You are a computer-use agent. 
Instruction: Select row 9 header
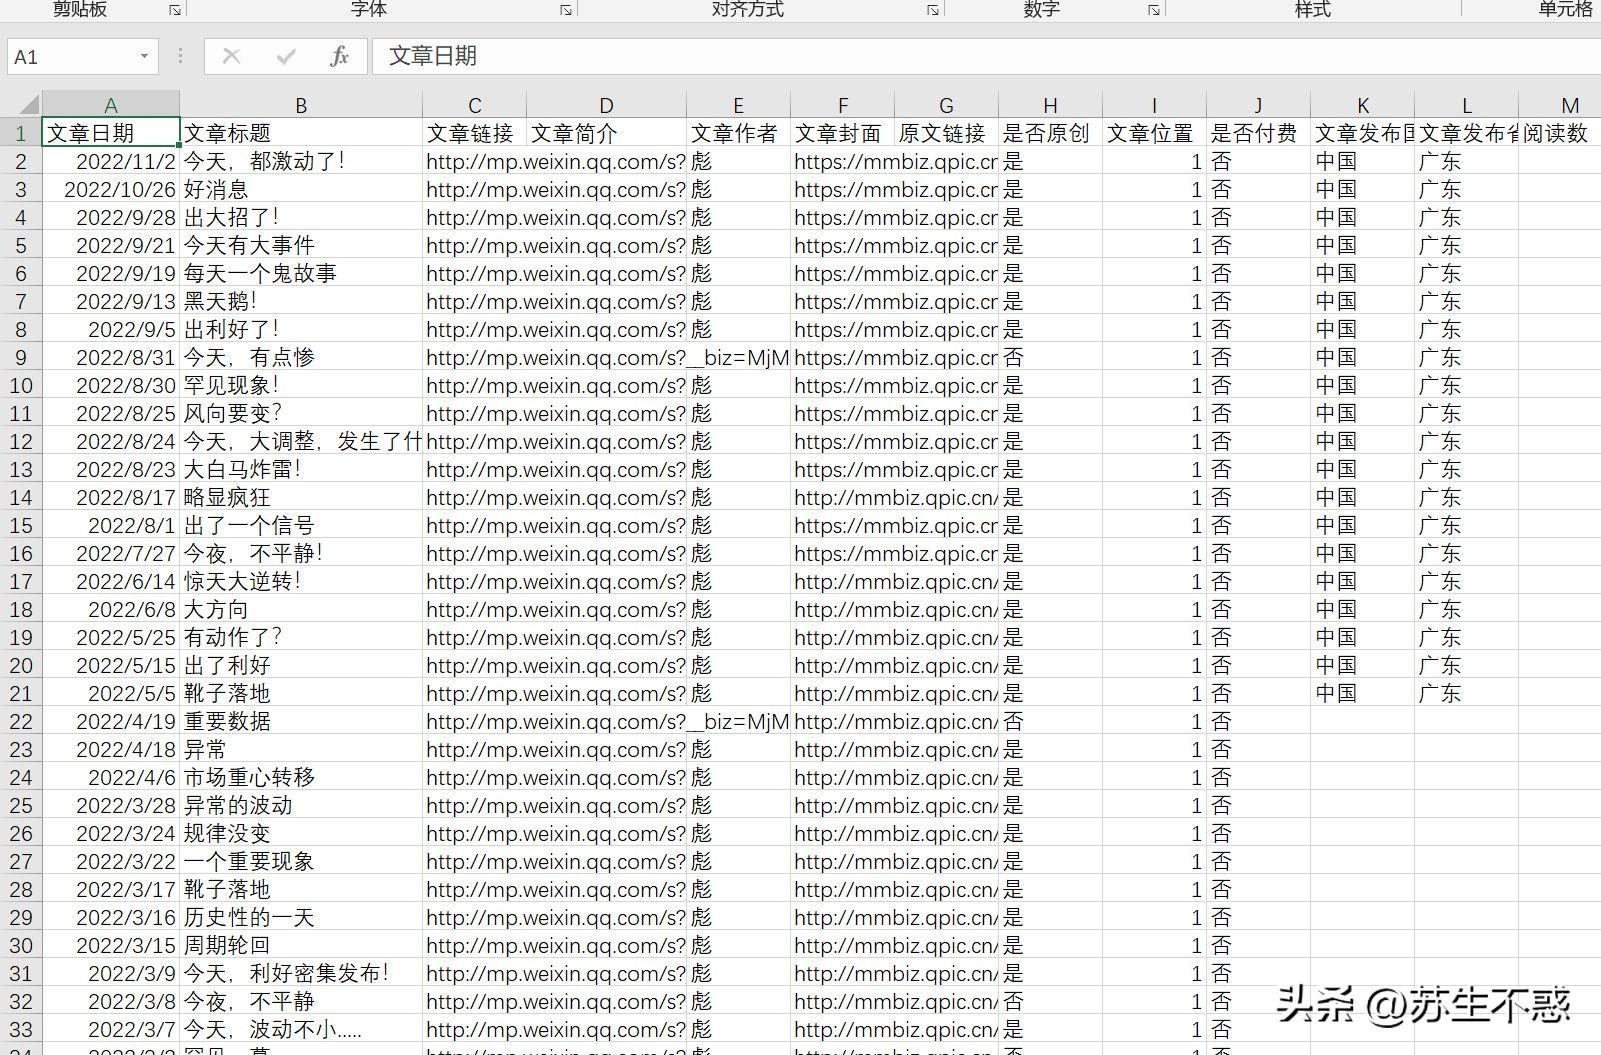[20, 357]
